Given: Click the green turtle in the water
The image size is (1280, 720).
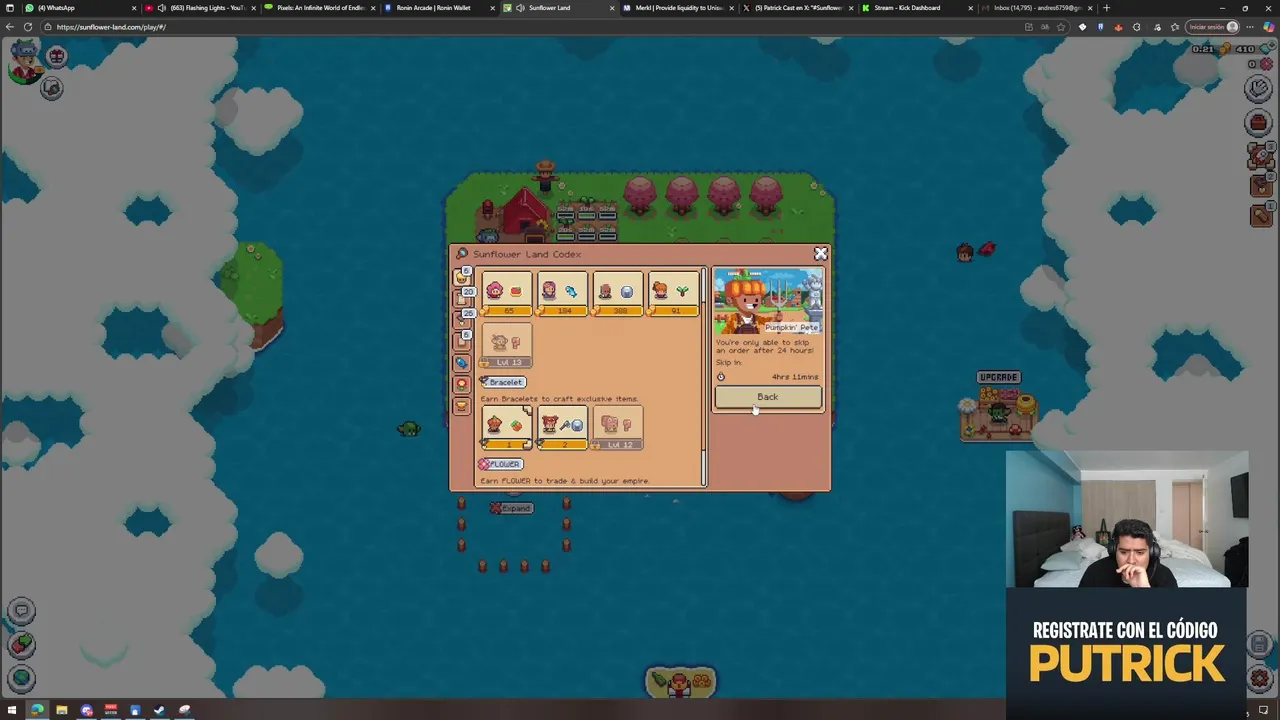Looking at the screenshot, I should click(x=409, y=428).
